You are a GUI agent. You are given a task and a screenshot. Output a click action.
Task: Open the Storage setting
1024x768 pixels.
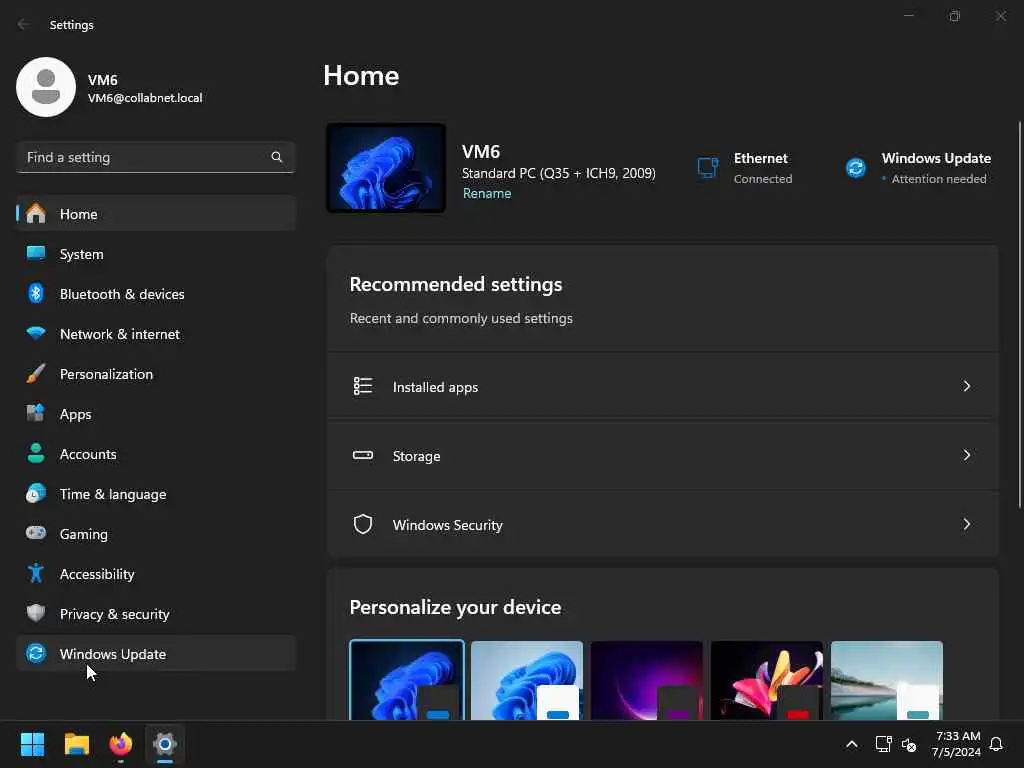coord(663,455)
